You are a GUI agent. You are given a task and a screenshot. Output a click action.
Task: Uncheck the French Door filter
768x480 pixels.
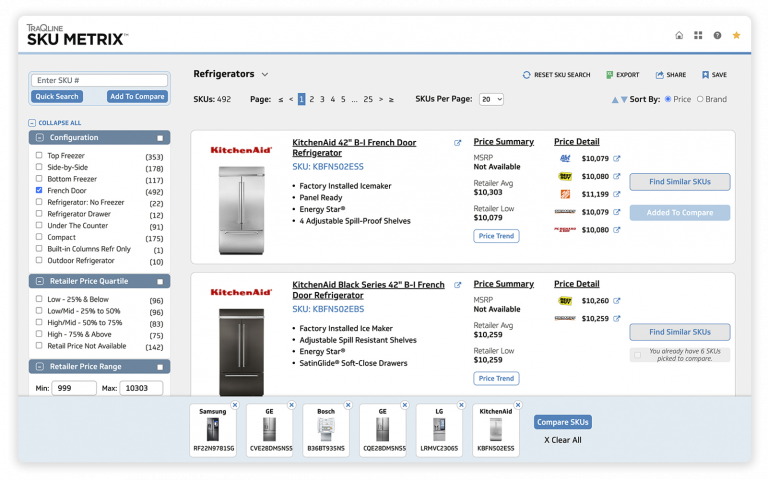click(39, 190)
